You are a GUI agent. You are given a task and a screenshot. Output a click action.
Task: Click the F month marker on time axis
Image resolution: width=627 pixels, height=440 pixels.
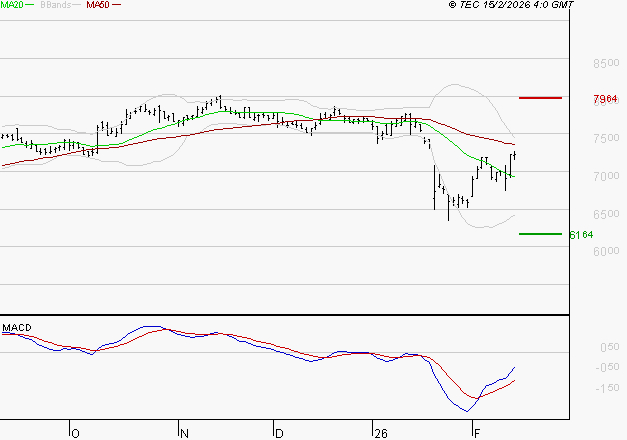(x=477, y=434)
